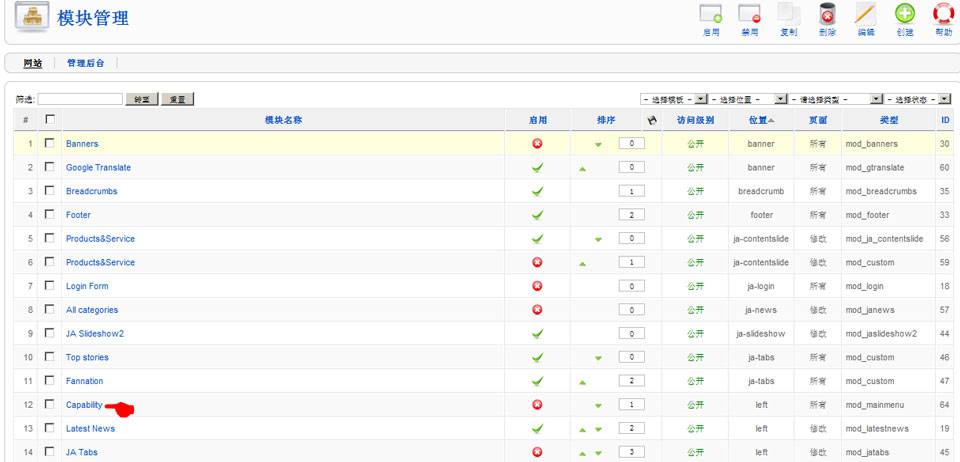Sort by the 排序 column header
Screen dimensions: 960x462
click(x=606, y=120)
